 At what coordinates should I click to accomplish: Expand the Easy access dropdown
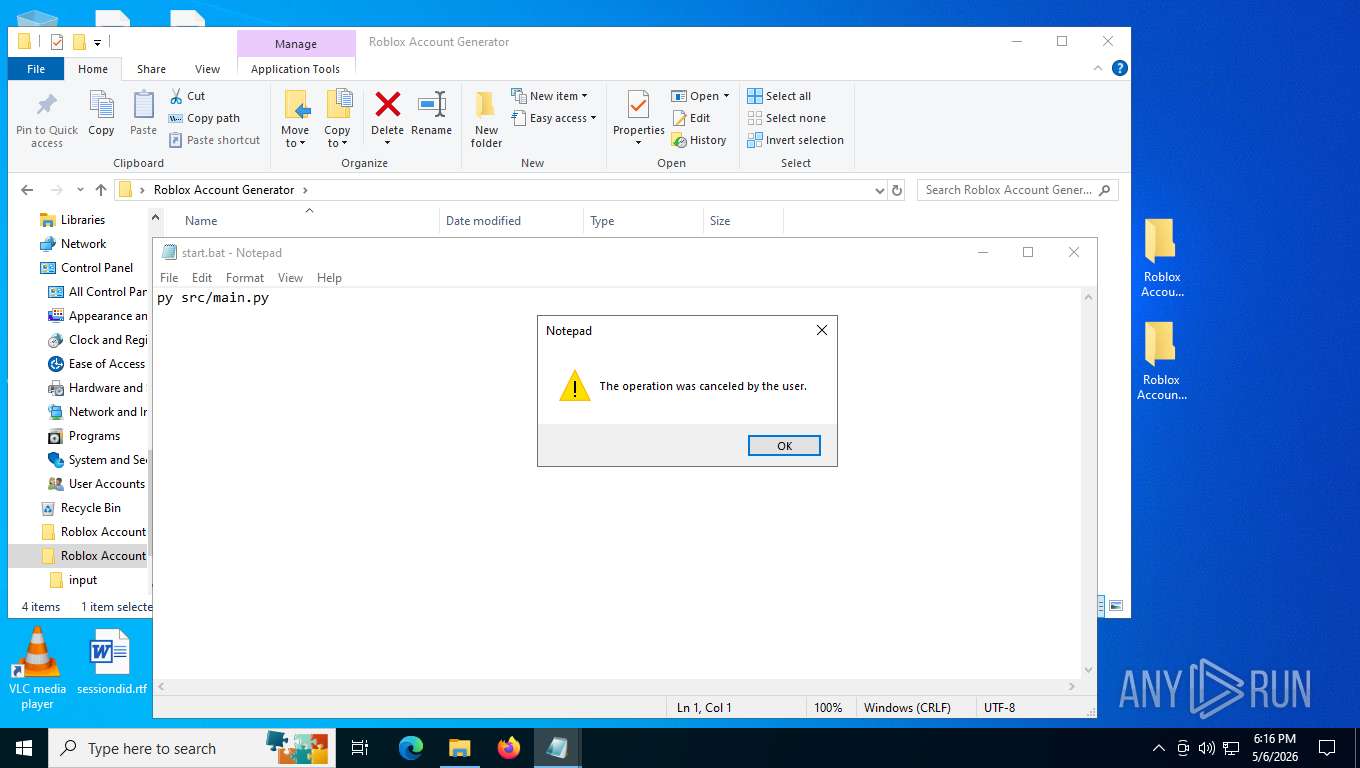(x=553, y=118)
